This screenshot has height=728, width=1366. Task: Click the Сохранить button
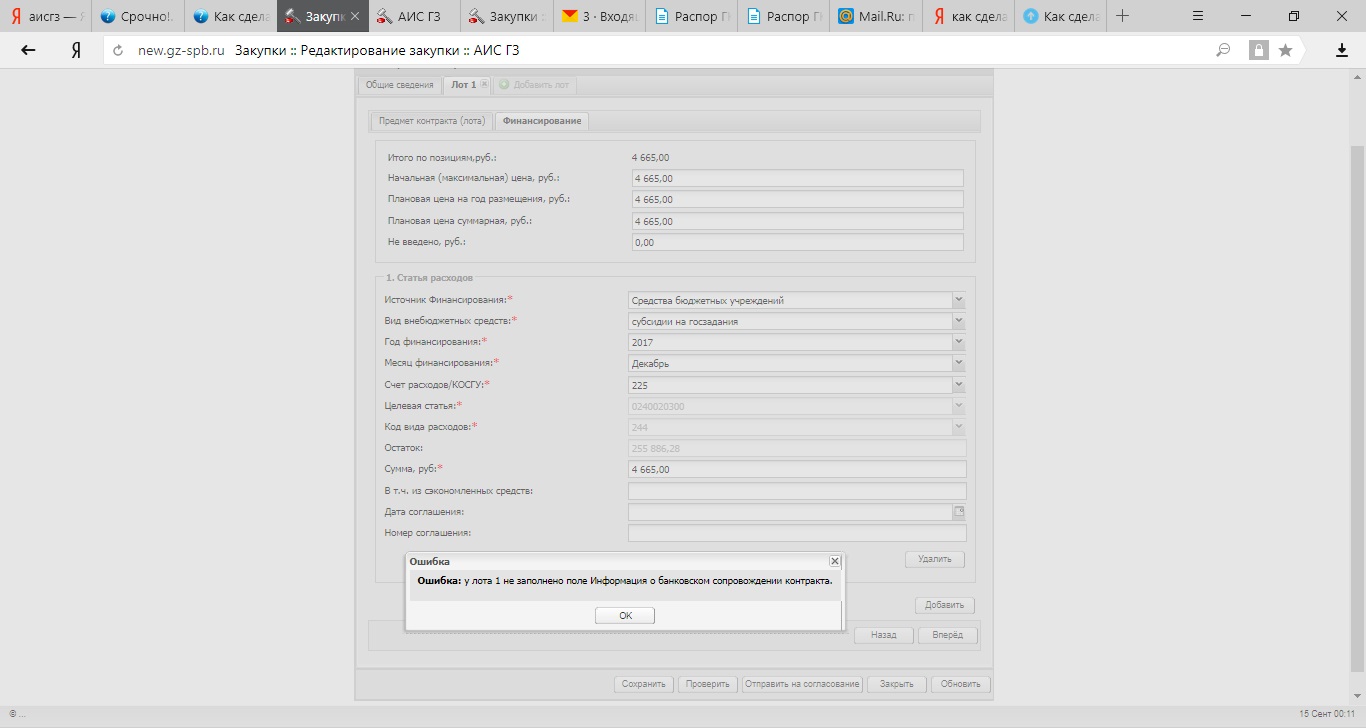(643, 685)
